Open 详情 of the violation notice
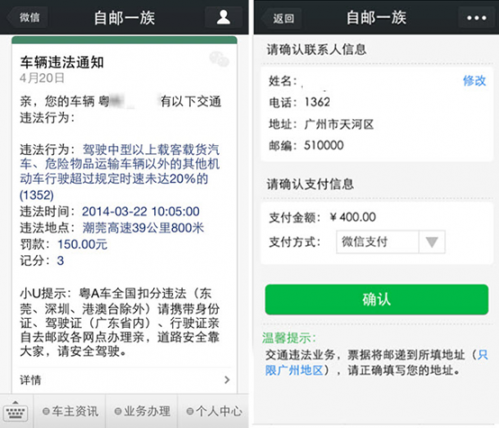Screen dimensions: 499x428 pyautogui.click(x=125, y=380)
